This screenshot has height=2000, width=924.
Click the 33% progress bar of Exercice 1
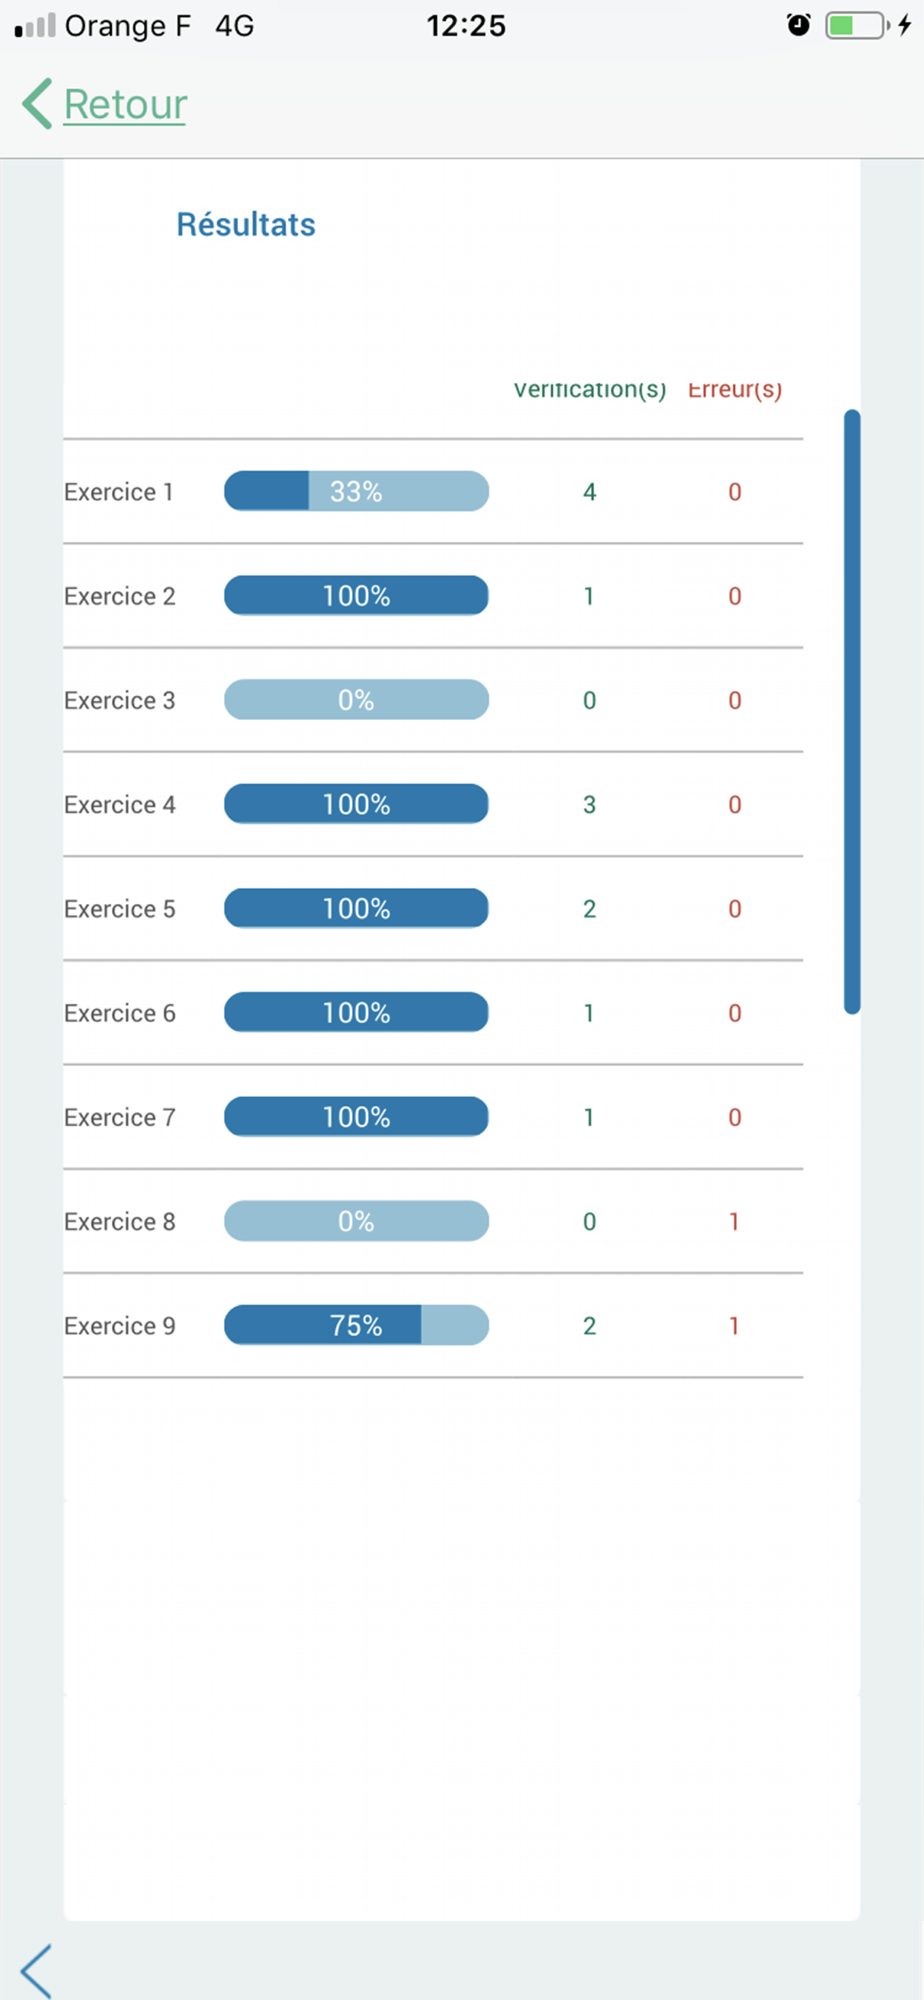click(x=356, y=491)
